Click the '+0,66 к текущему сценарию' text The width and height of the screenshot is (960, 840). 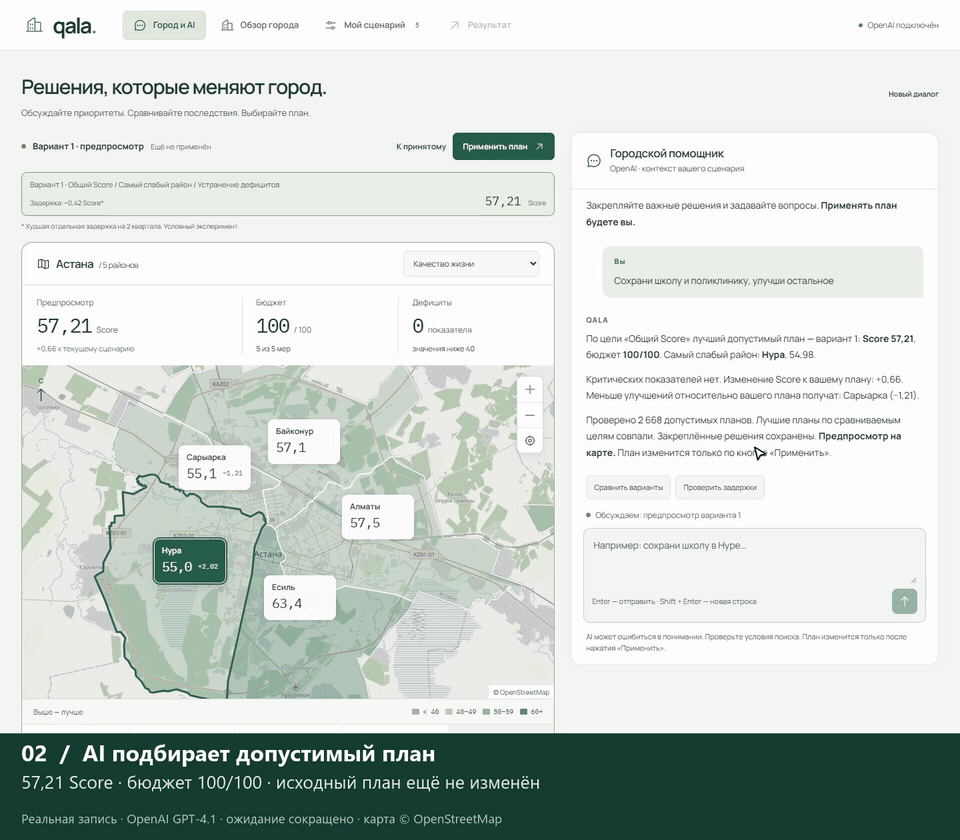click(x=86, y=349)
